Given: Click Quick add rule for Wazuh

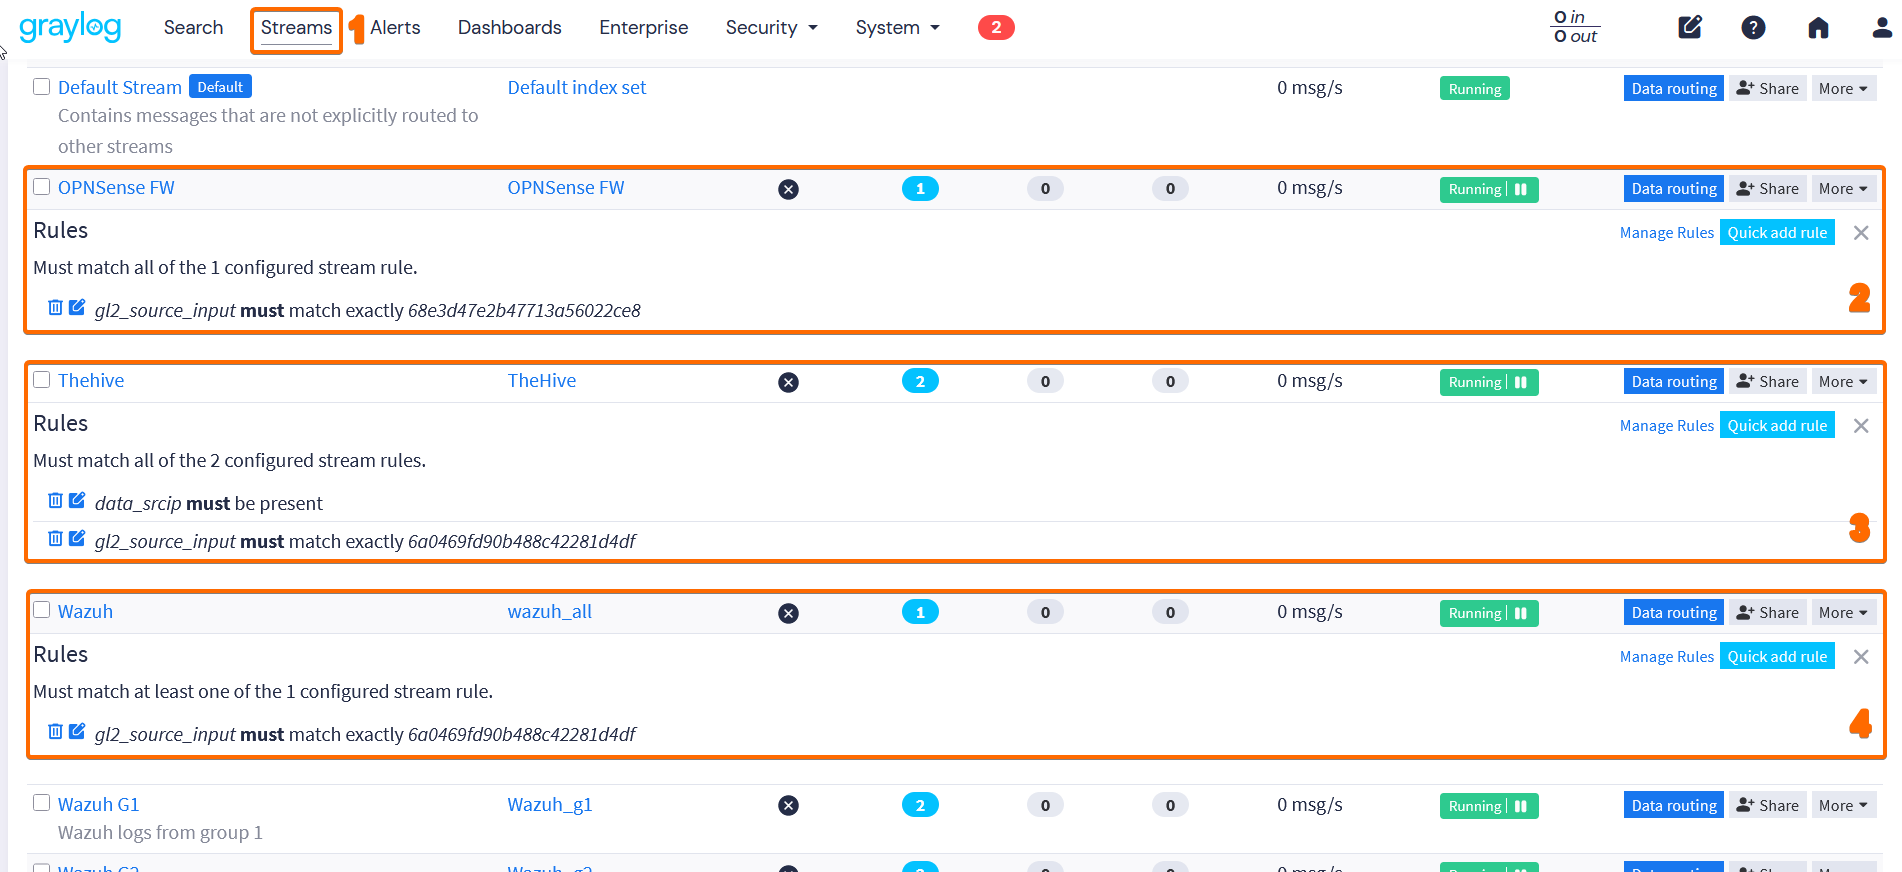Looking at the screenshot, I should (x=1777, y=657).
